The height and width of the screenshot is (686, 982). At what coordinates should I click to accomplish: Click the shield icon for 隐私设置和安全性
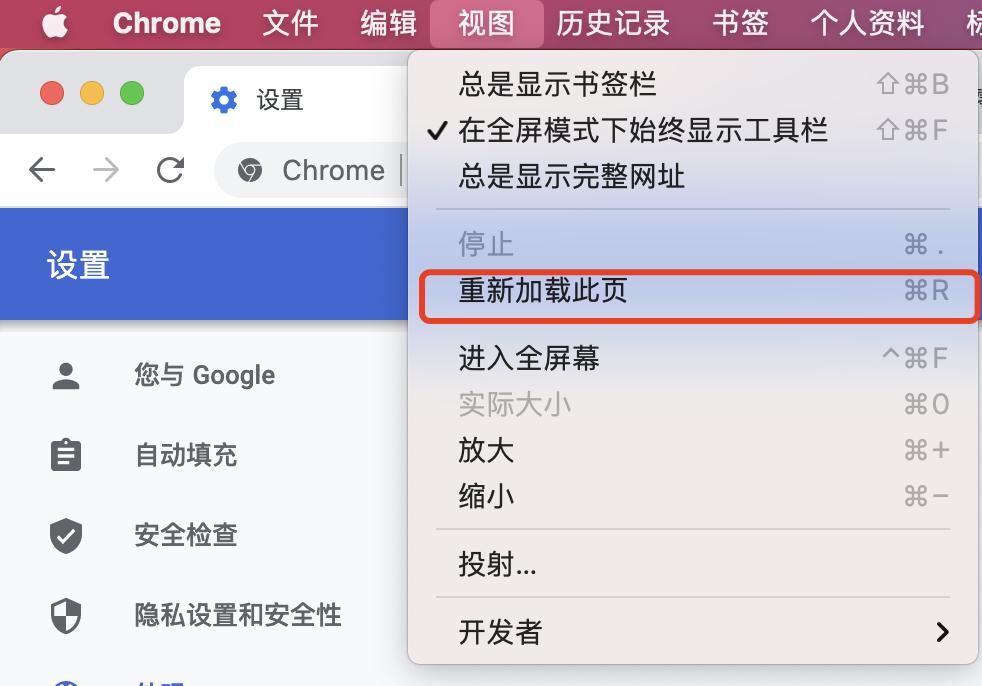66,615
